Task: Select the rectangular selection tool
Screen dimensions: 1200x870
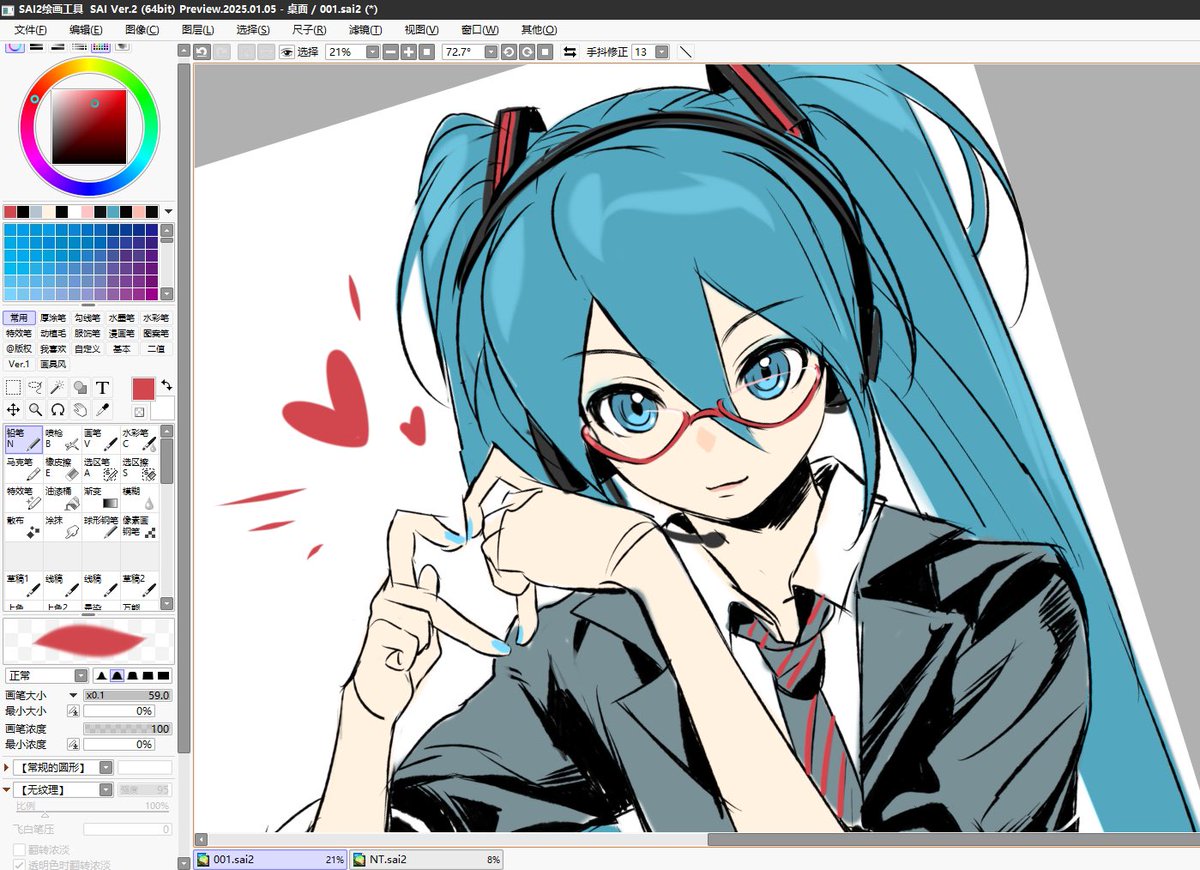Action: (14, 388)
